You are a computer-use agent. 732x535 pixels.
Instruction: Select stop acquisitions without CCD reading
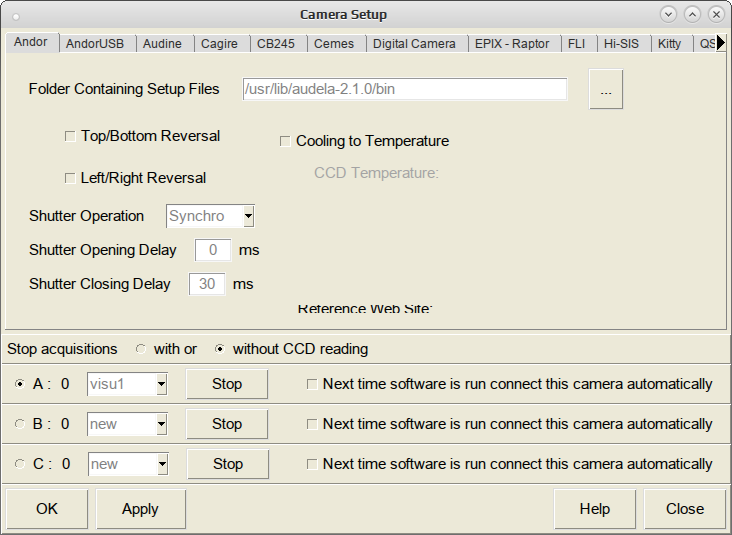click(x=219, y=349)
